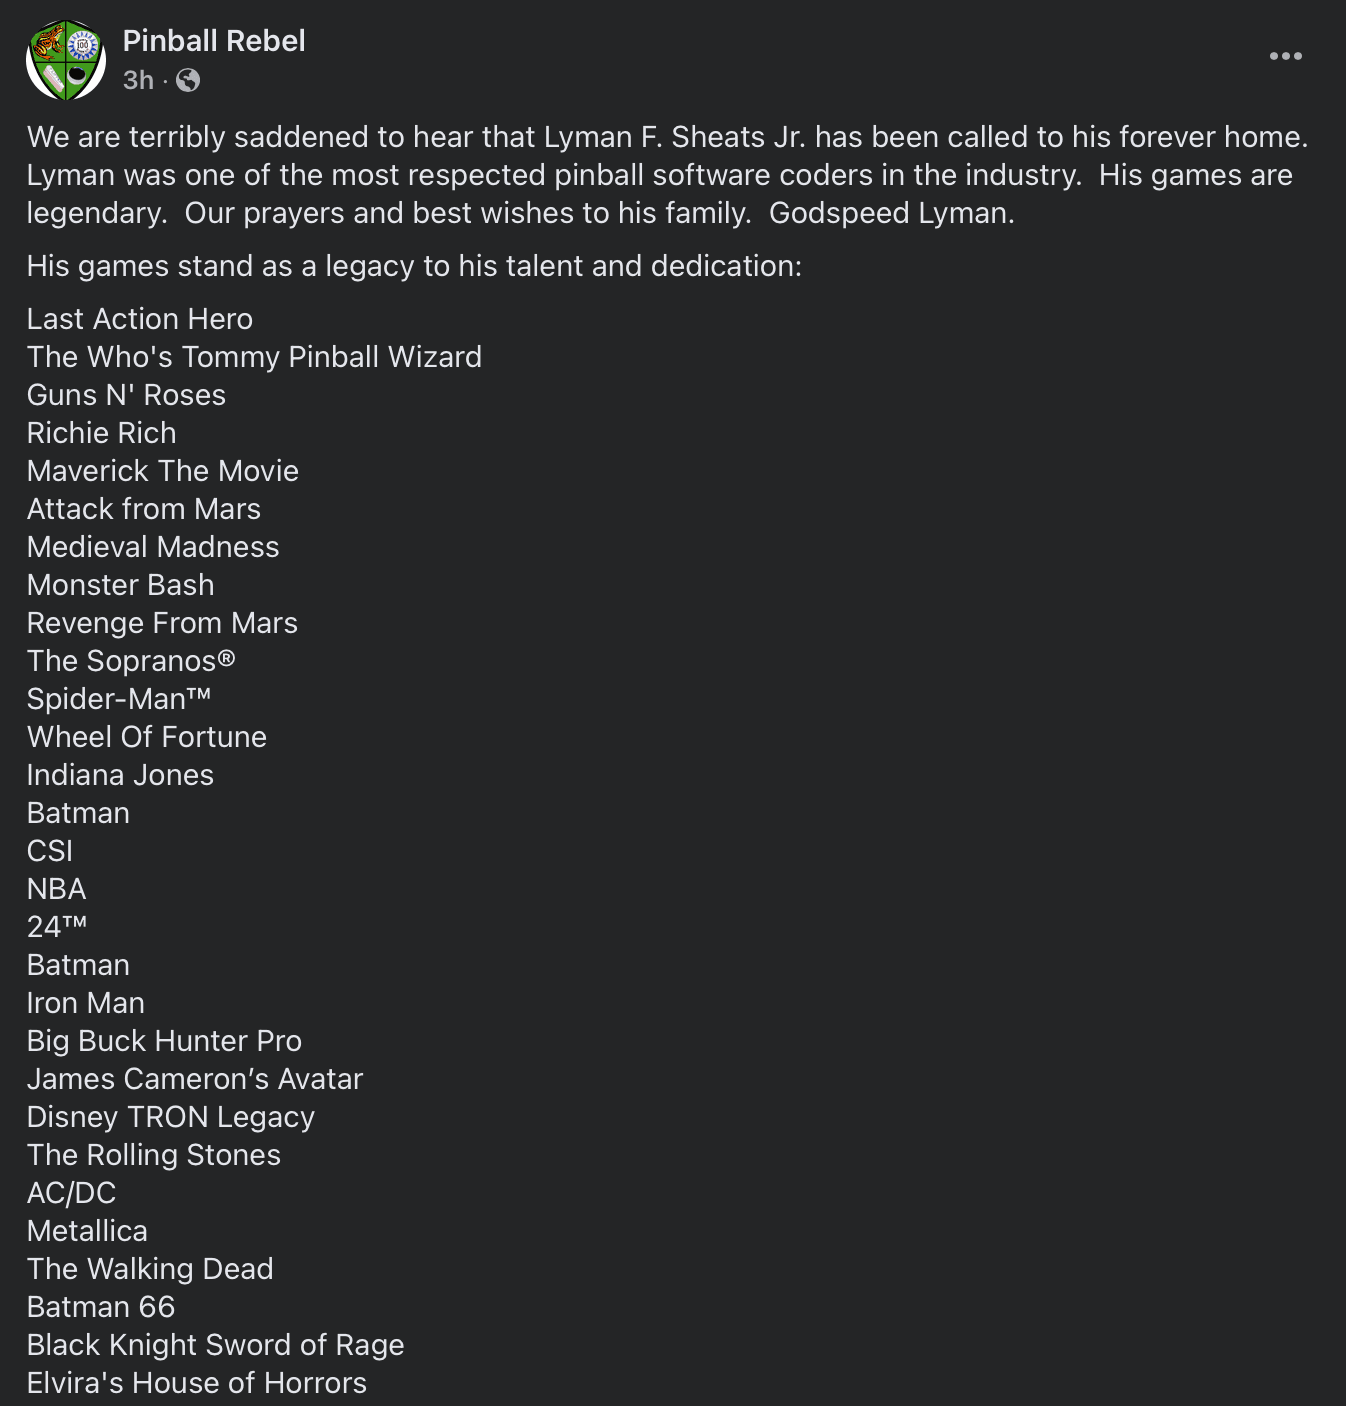Click the Wheel Of Fortune entry
The height and width of the screenshot is (1406, 1346).
(146, 737)
